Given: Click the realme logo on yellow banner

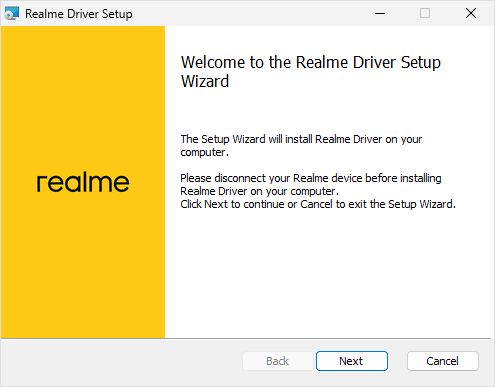Looking at the screenshot, I should 83,182.
